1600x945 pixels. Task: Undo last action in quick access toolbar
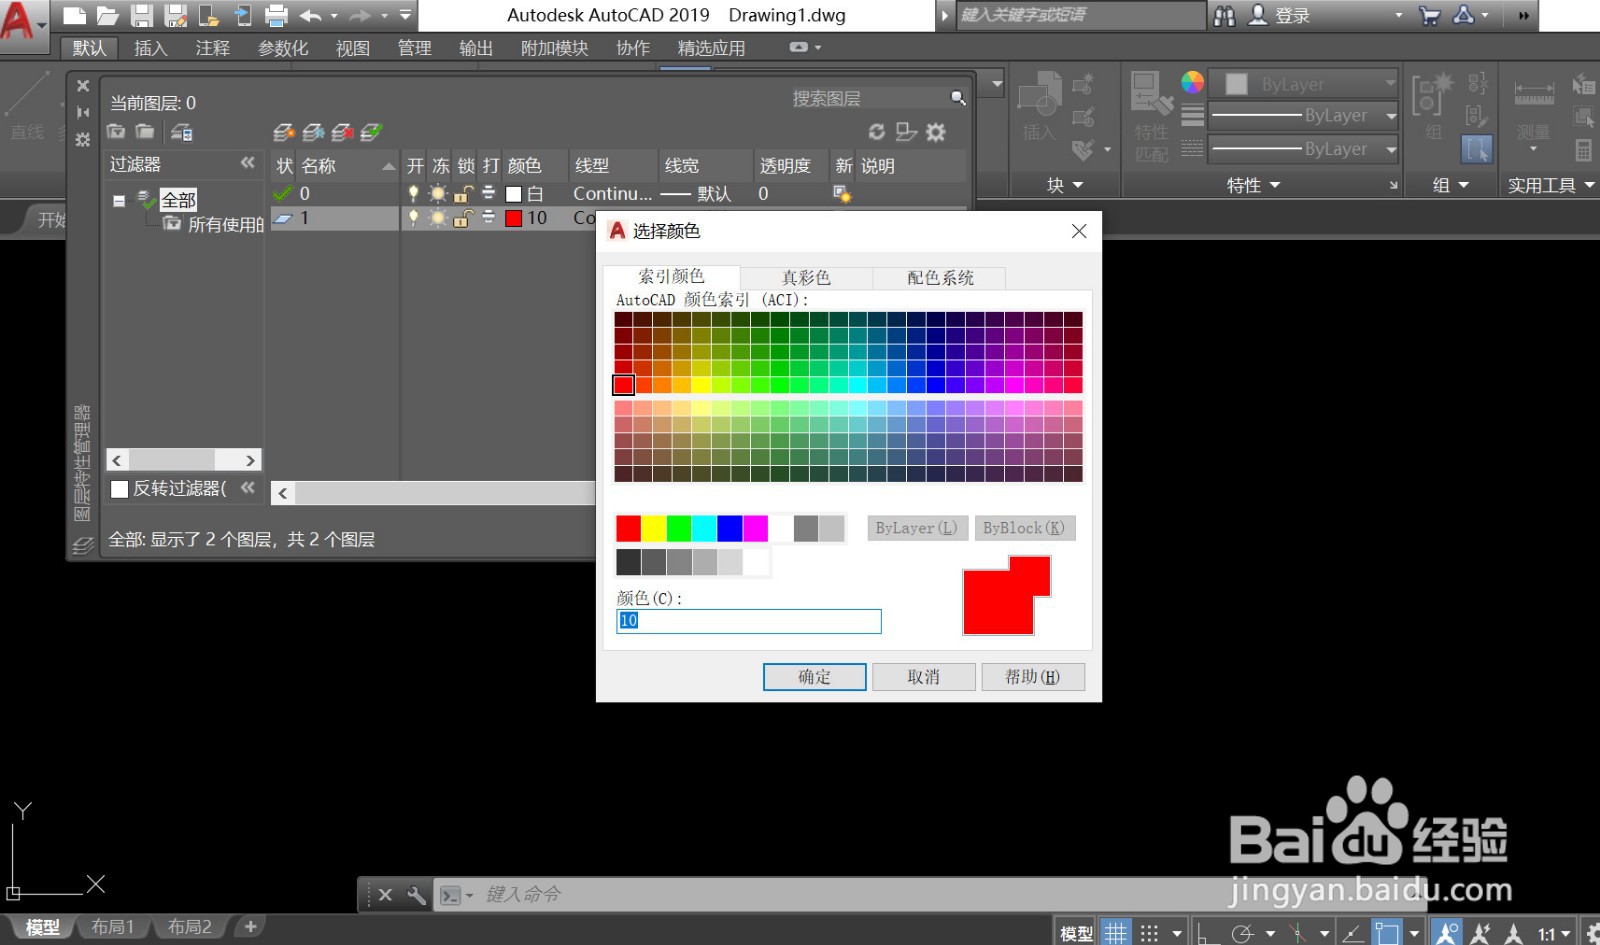310,15
